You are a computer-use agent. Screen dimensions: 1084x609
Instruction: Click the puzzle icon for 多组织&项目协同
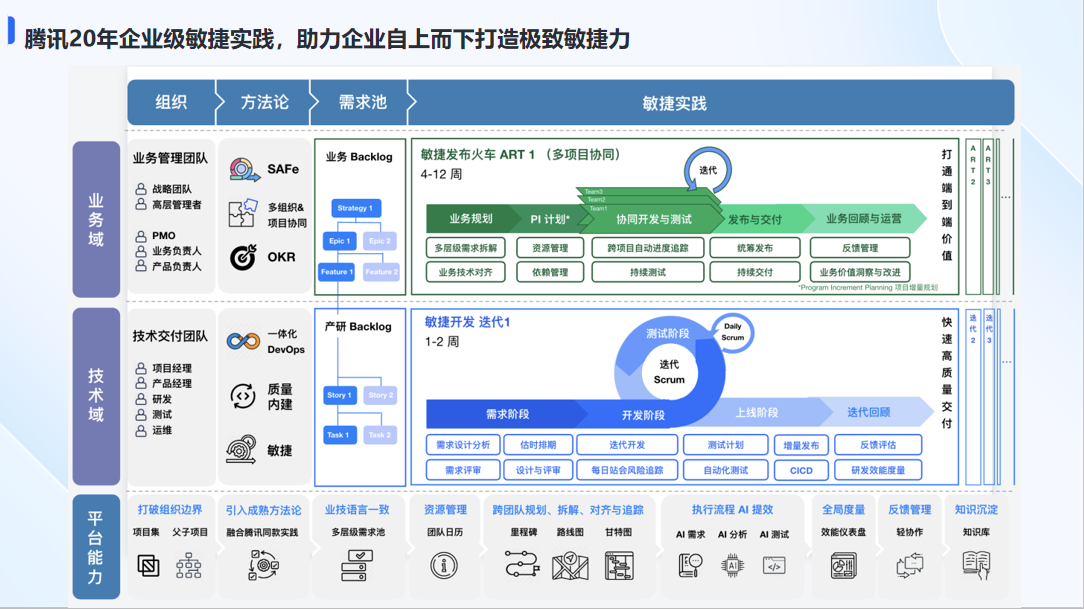(243, 214)
